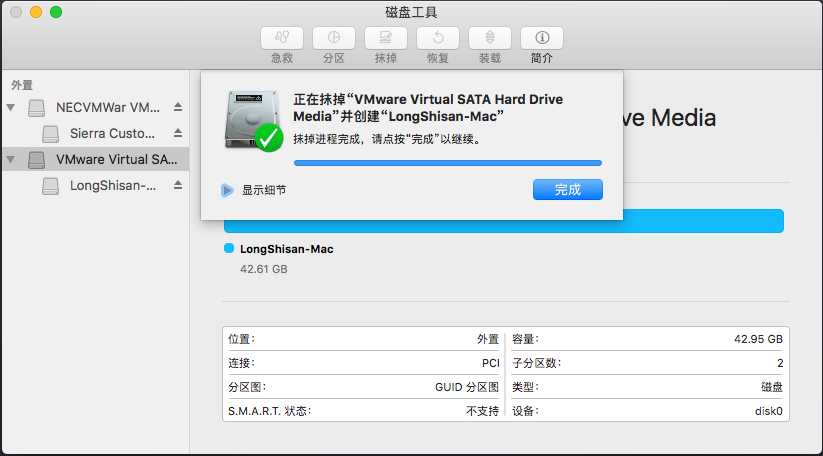Open the Info (简介) toolbar icon

(x=542, y=38)
